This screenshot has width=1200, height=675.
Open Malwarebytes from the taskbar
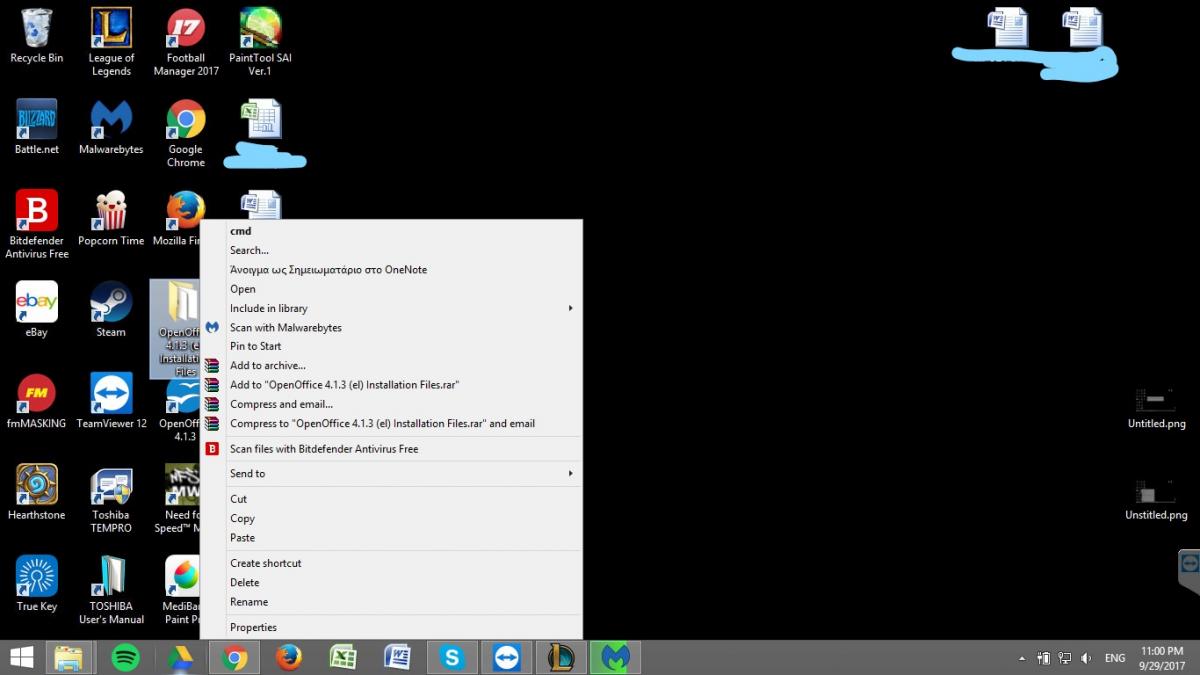coord(615,657)
